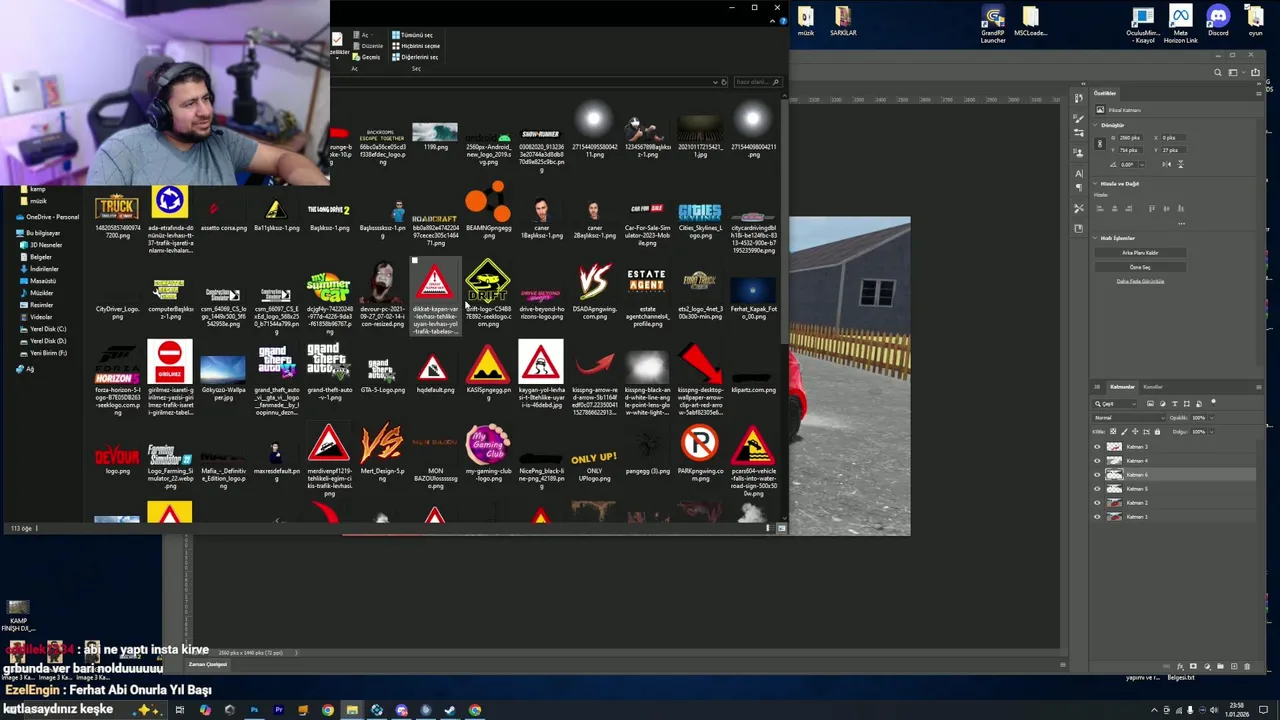Open the Normal blend mode dropdown
1280x720 pixels.
click(1129, 418)
